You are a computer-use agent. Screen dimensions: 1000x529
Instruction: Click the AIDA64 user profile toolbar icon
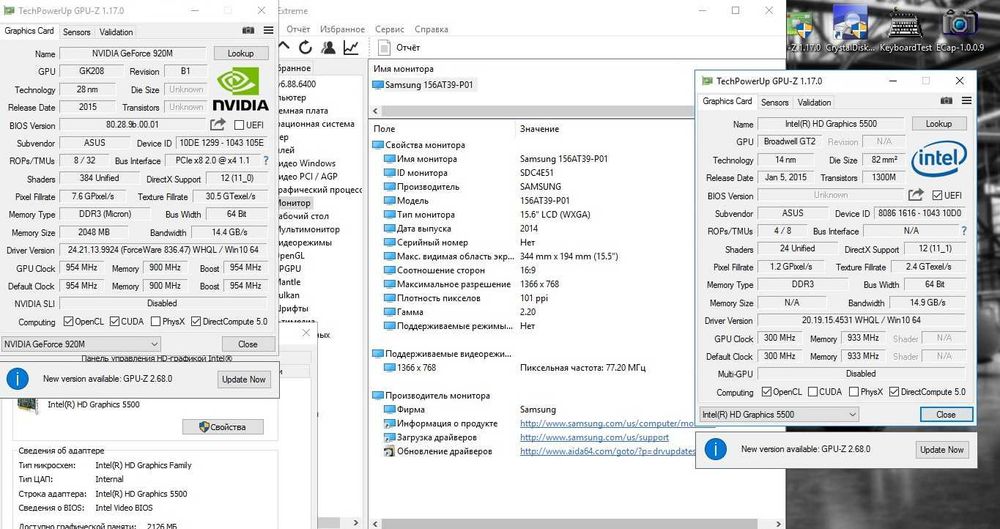pyautogui.click(x=328, y=47)
